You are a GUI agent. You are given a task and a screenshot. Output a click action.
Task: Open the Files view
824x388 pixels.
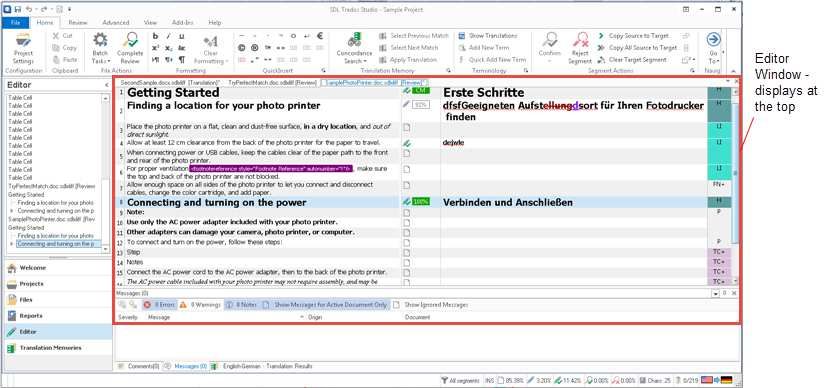(x=57, y=300)
